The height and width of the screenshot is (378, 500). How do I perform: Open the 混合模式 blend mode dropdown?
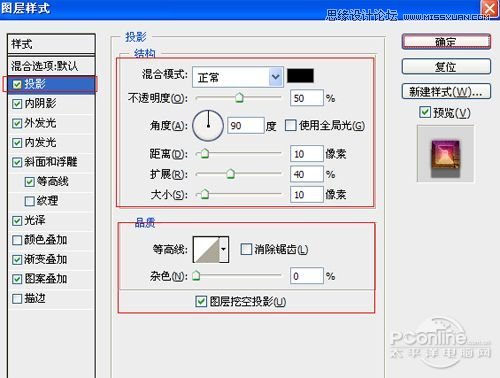click(238, 77)
